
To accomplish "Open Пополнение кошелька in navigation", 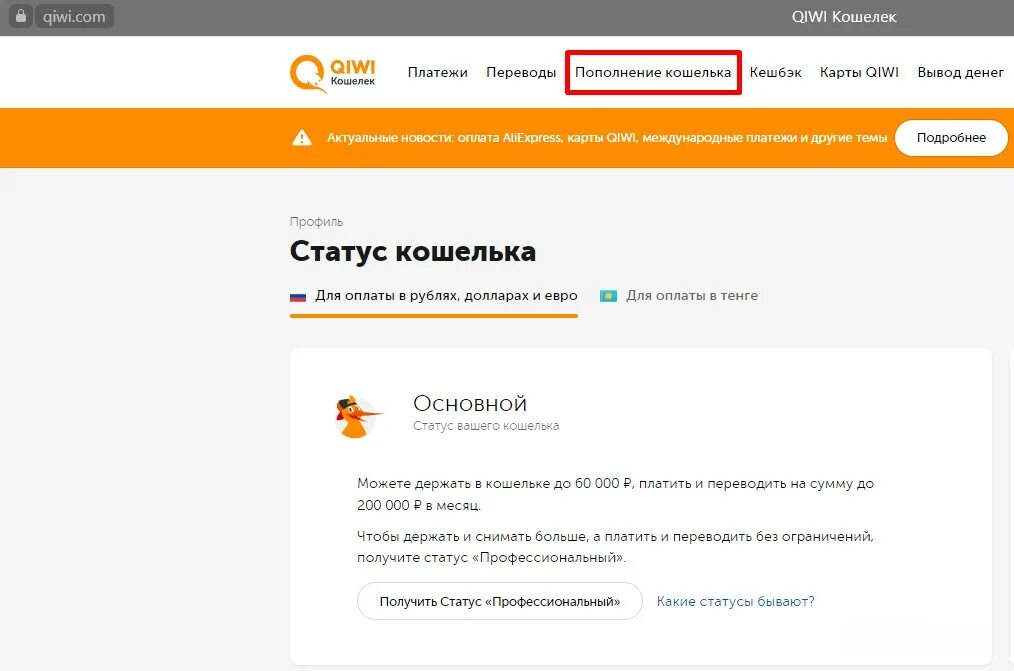I will [x=653, y=72].
